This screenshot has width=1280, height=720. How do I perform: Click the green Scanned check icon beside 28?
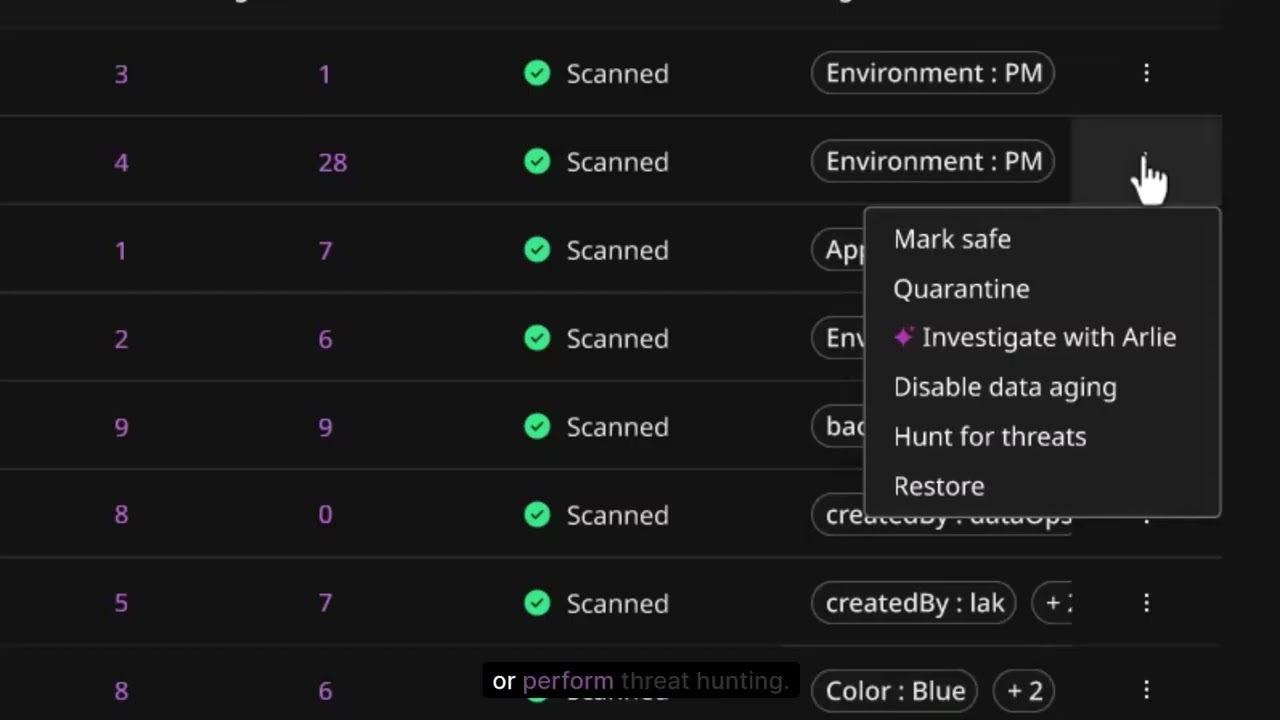537,162
